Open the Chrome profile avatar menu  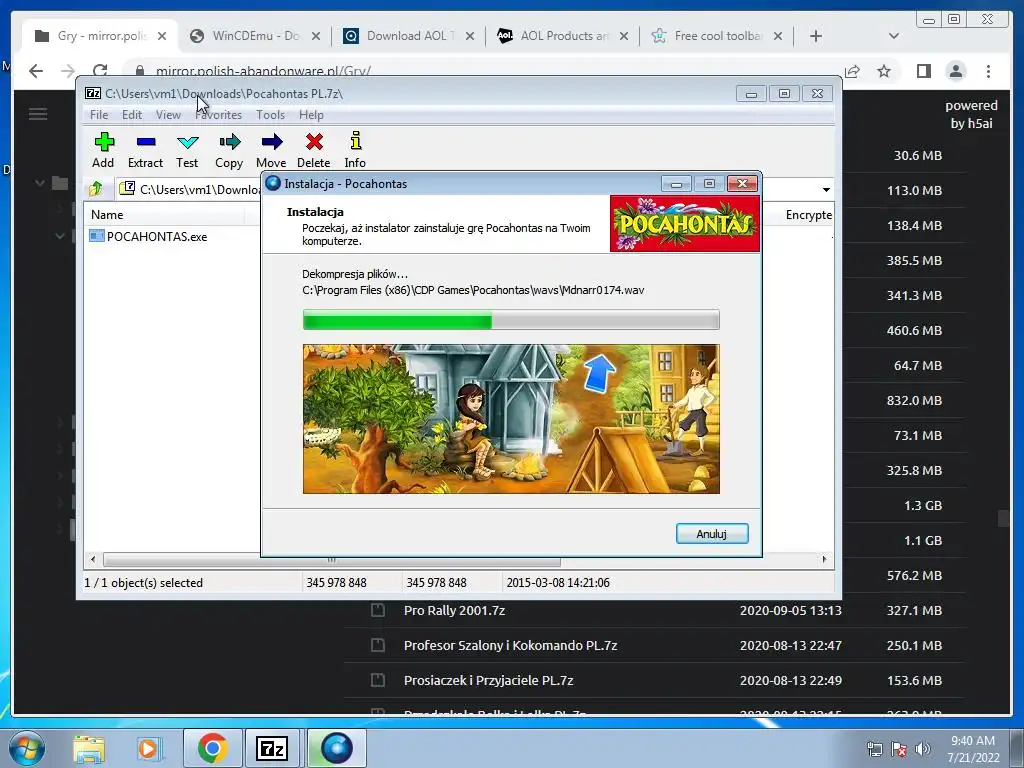[x=956, y=71]
